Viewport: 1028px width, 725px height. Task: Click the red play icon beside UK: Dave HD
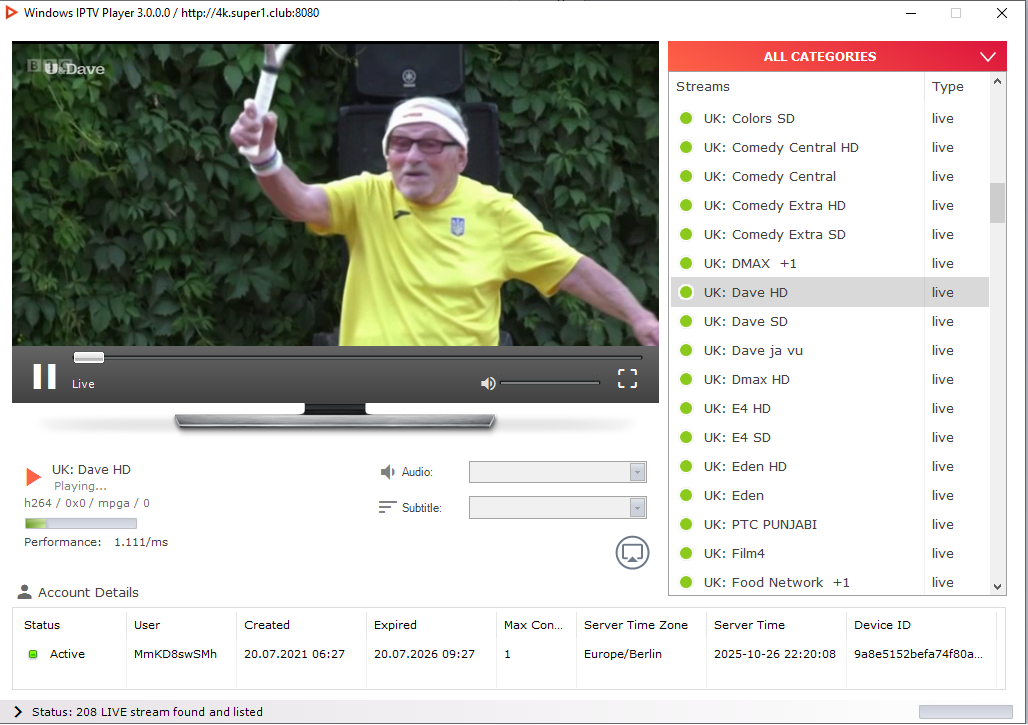coord(34,477)
